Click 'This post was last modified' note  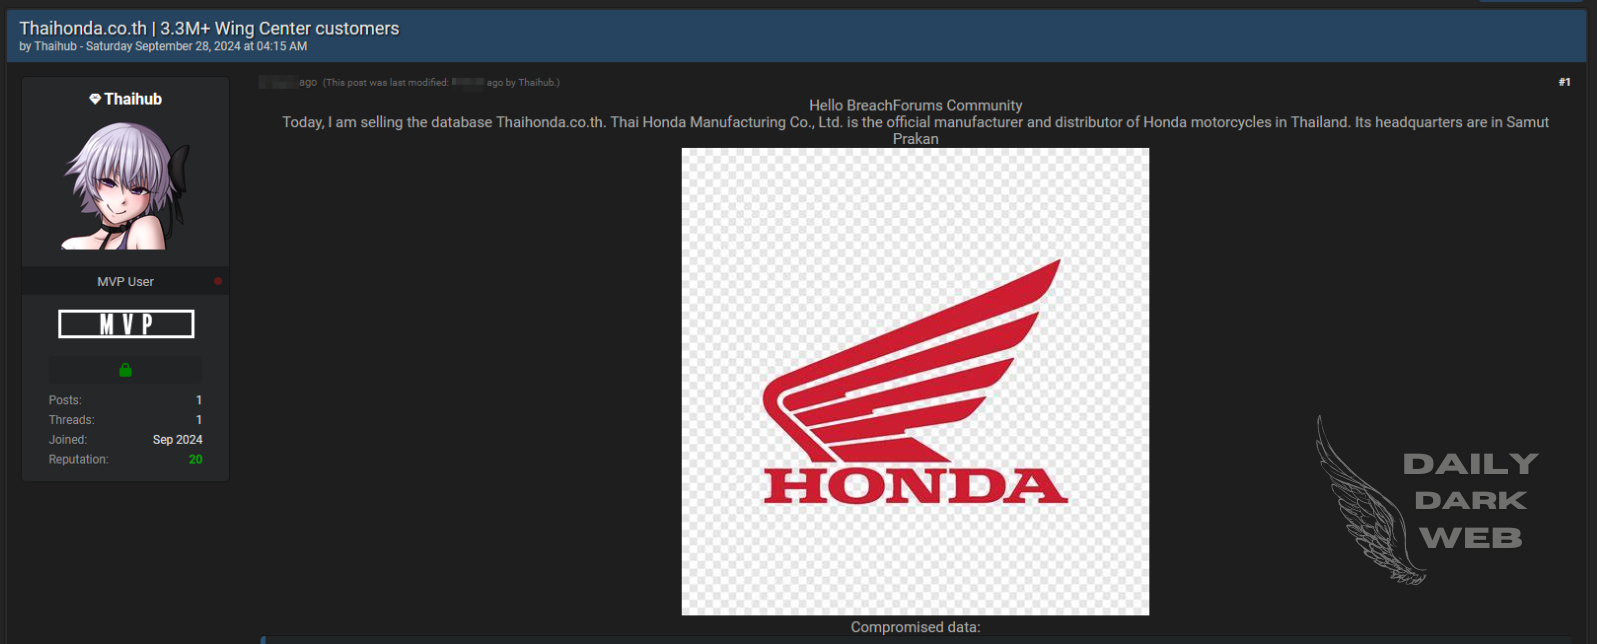pyautogui.click(x=441, y=83)
